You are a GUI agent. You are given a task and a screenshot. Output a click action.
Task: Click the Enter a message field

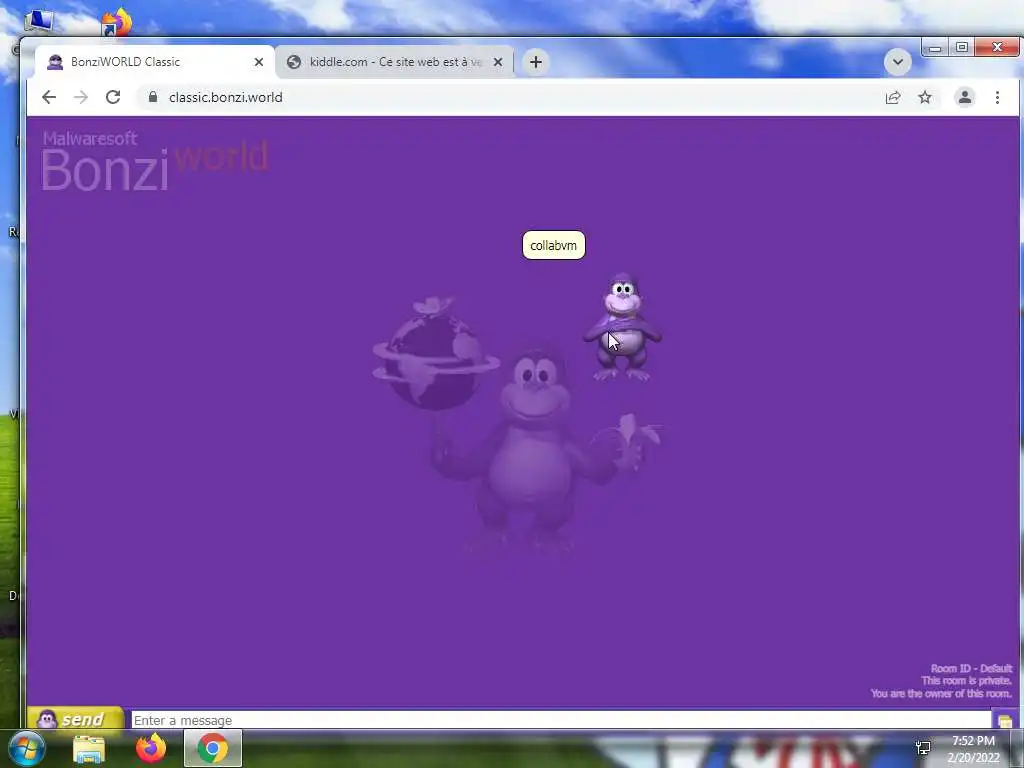(x=561, y=720)
